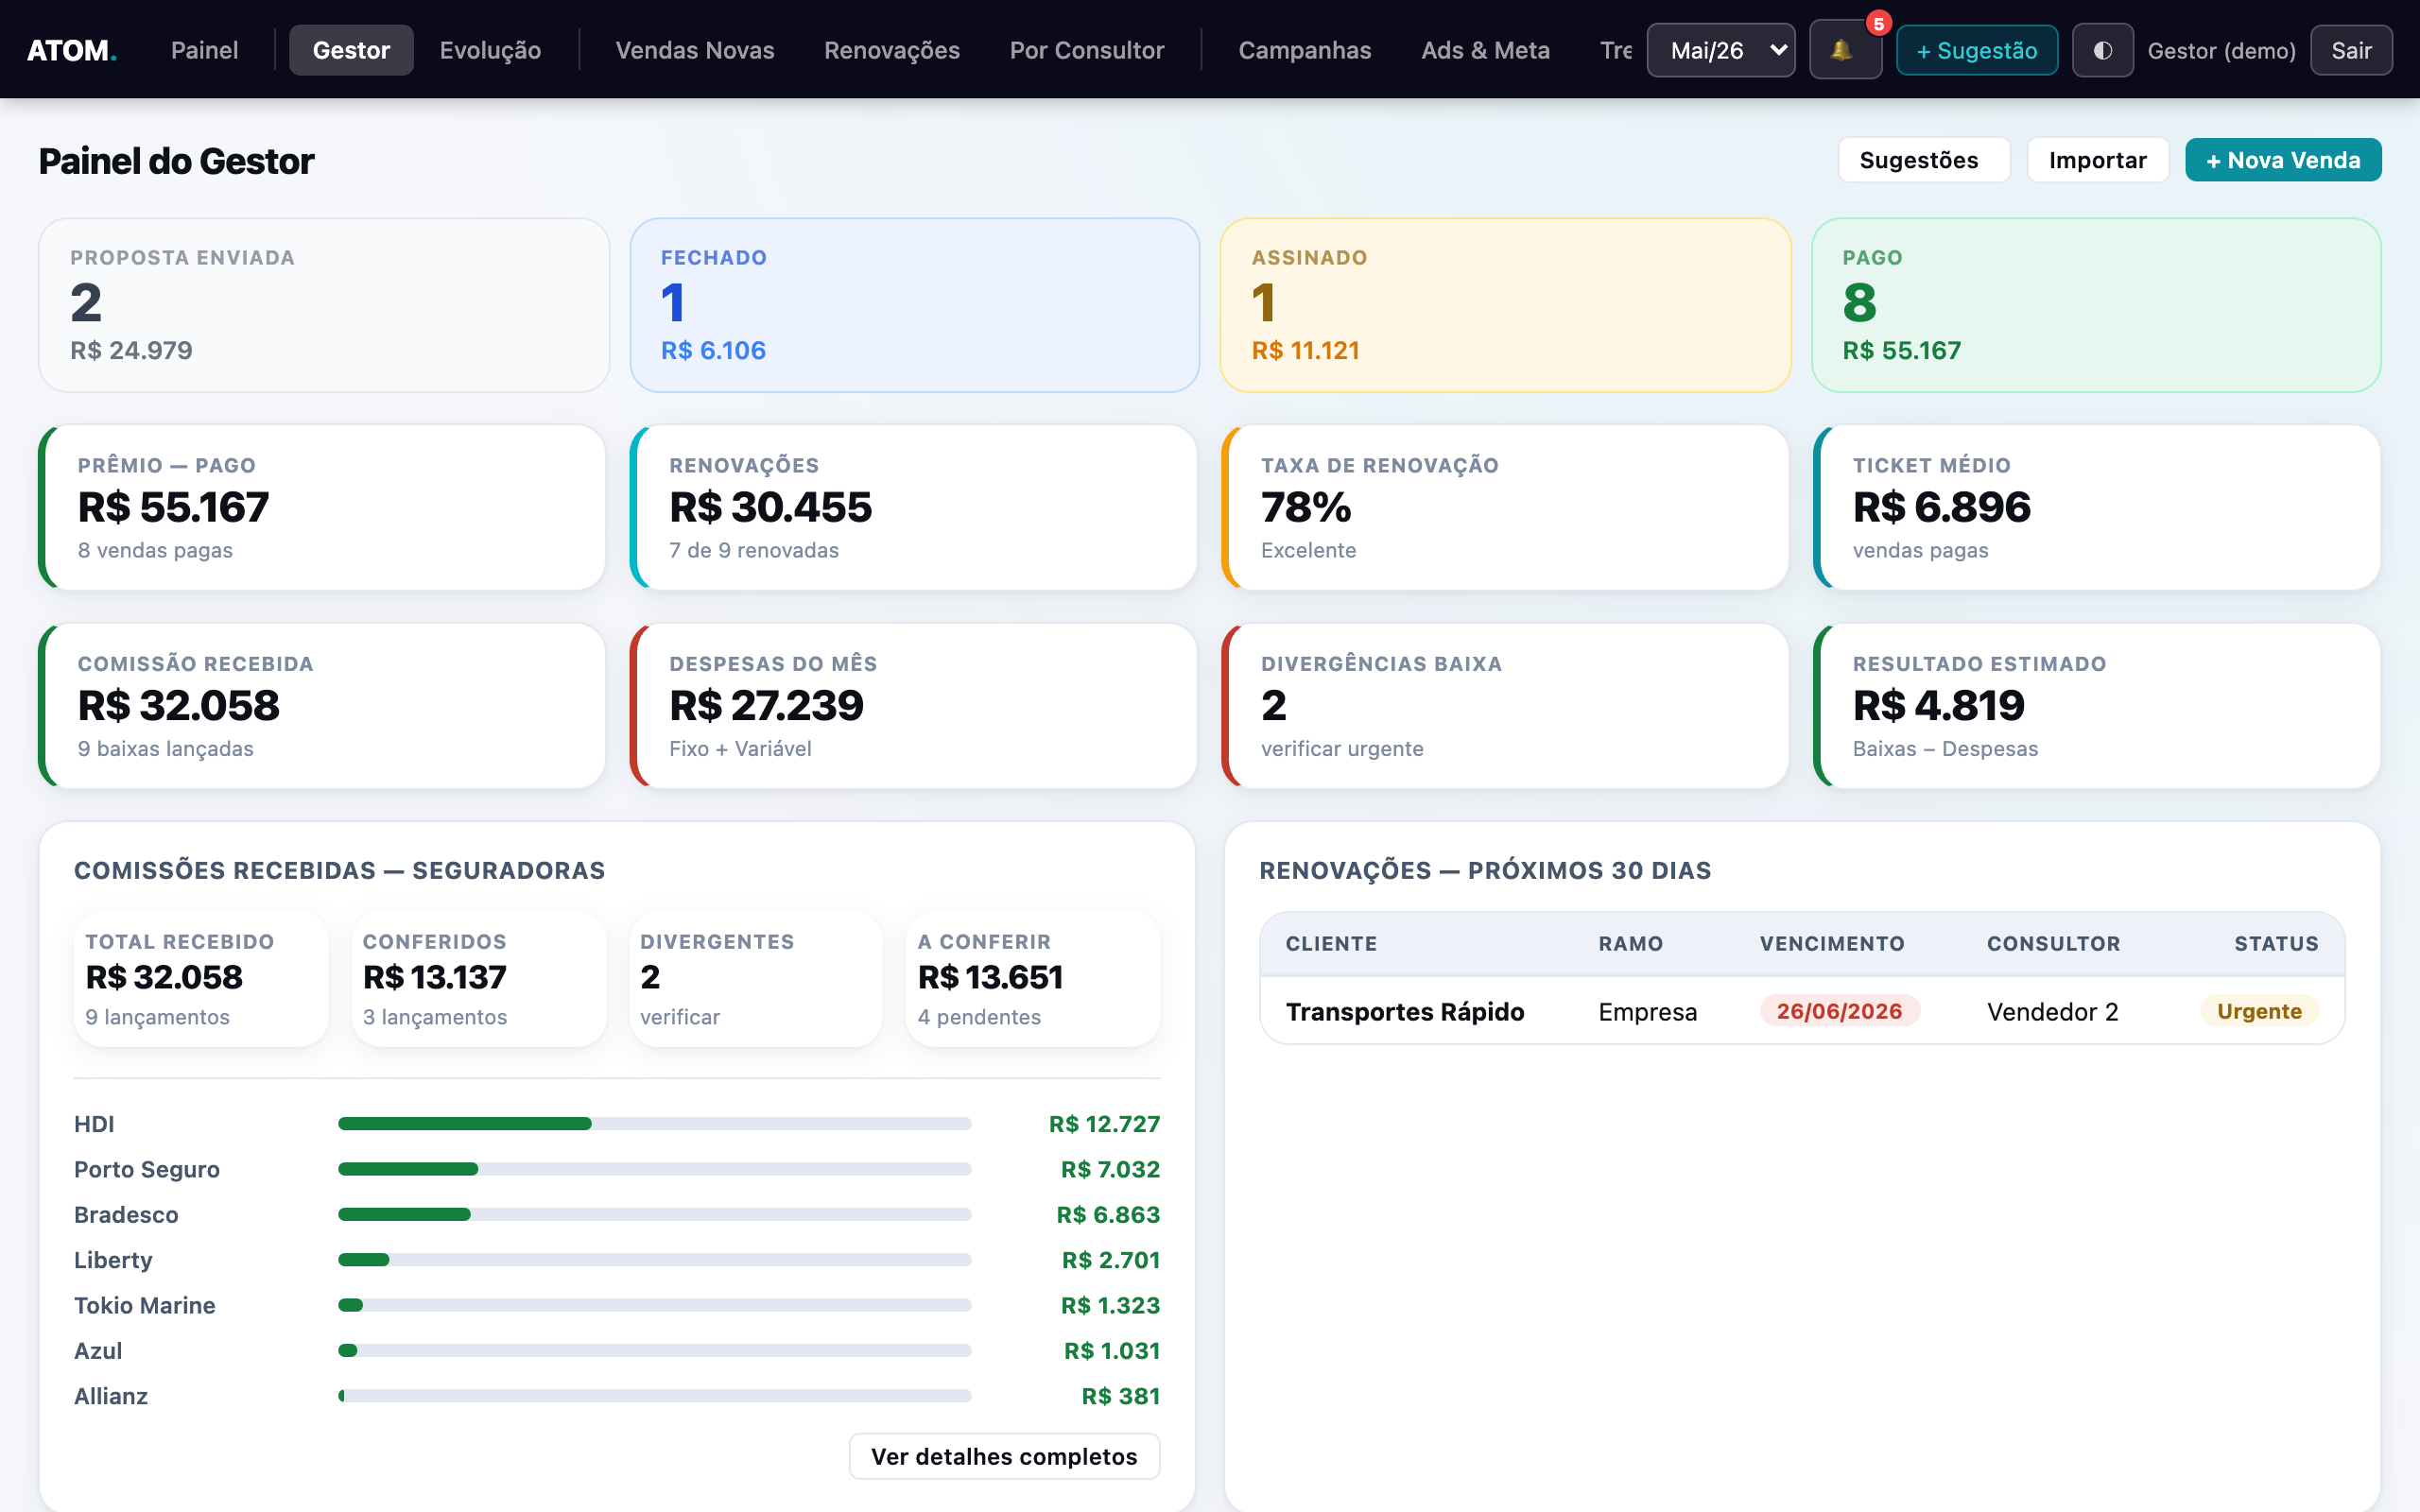The height and width of the screenshot is (1512, 2420).
Task: Open the notifications bell icon
Action: pos(1845,50)
